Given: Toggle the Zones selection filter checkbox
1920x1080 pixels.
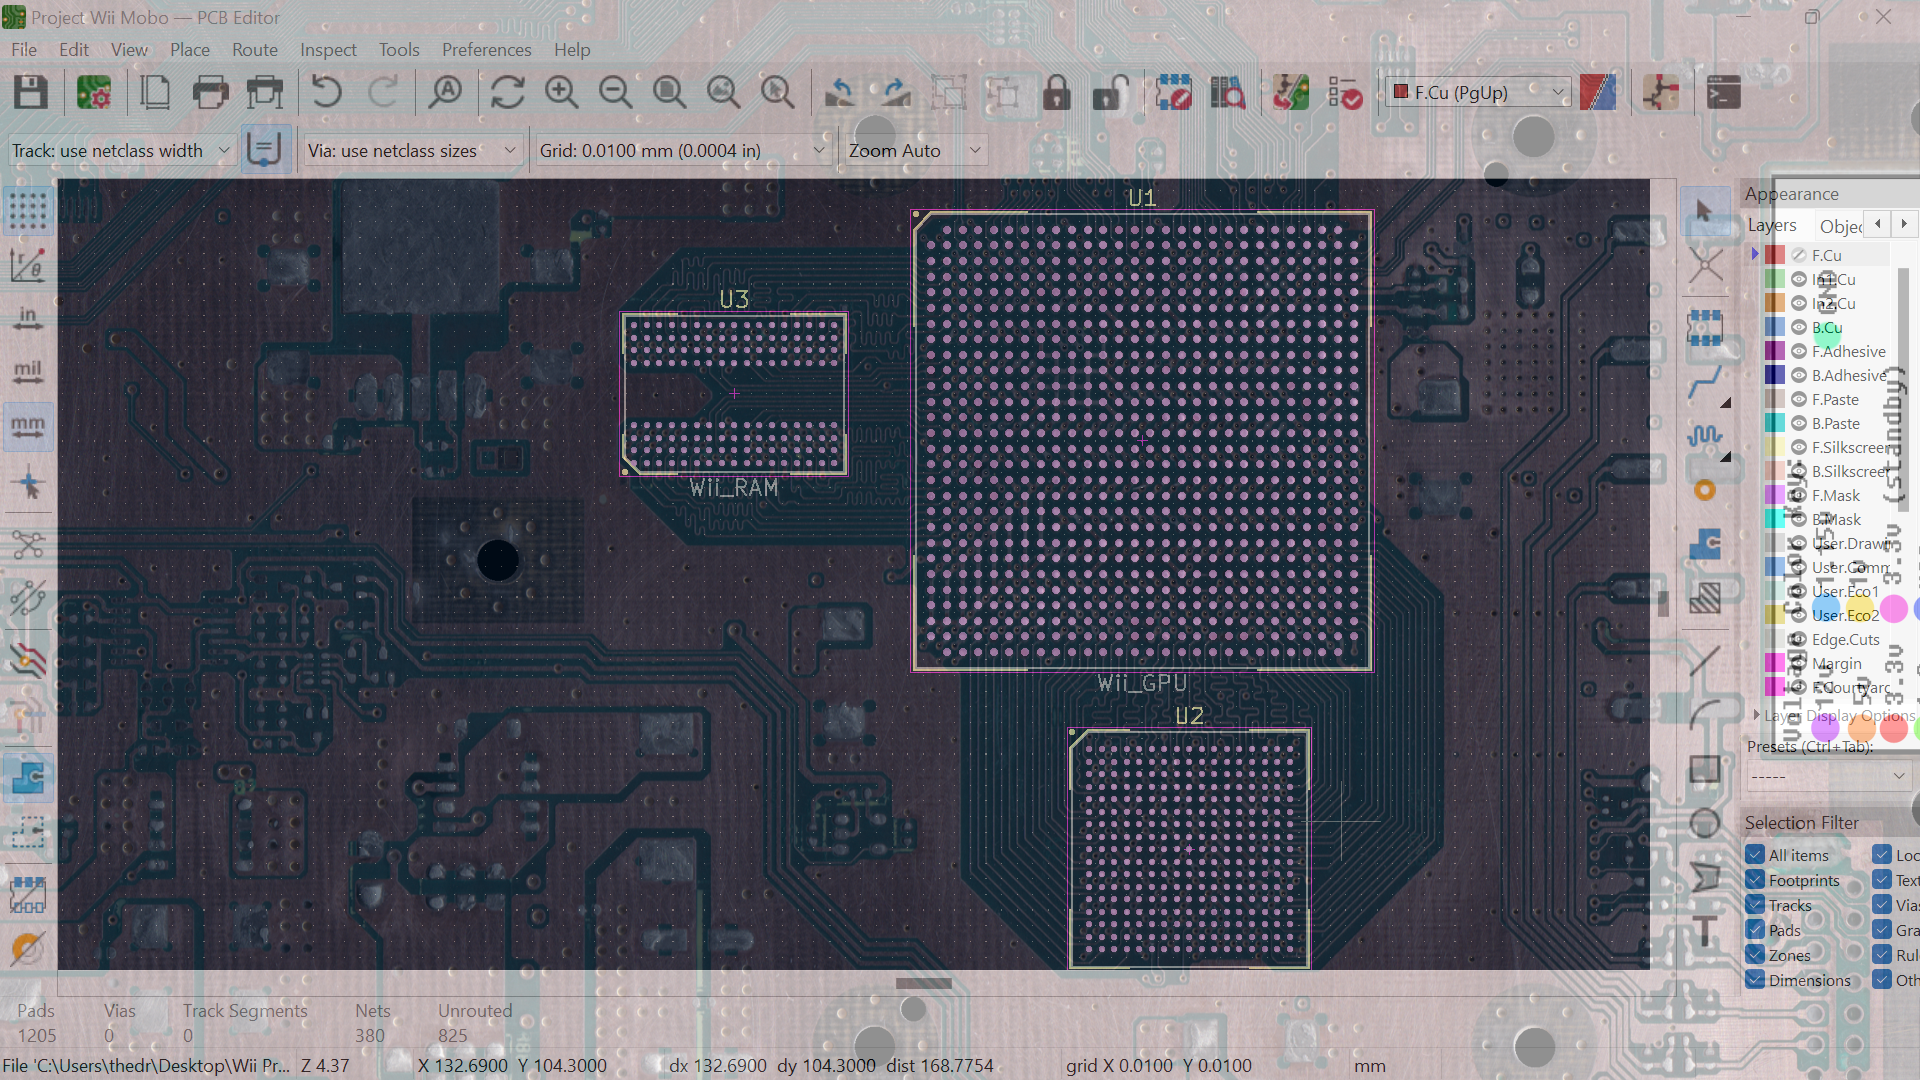Looking at the screenshot, I should (x=1755, y=955).
